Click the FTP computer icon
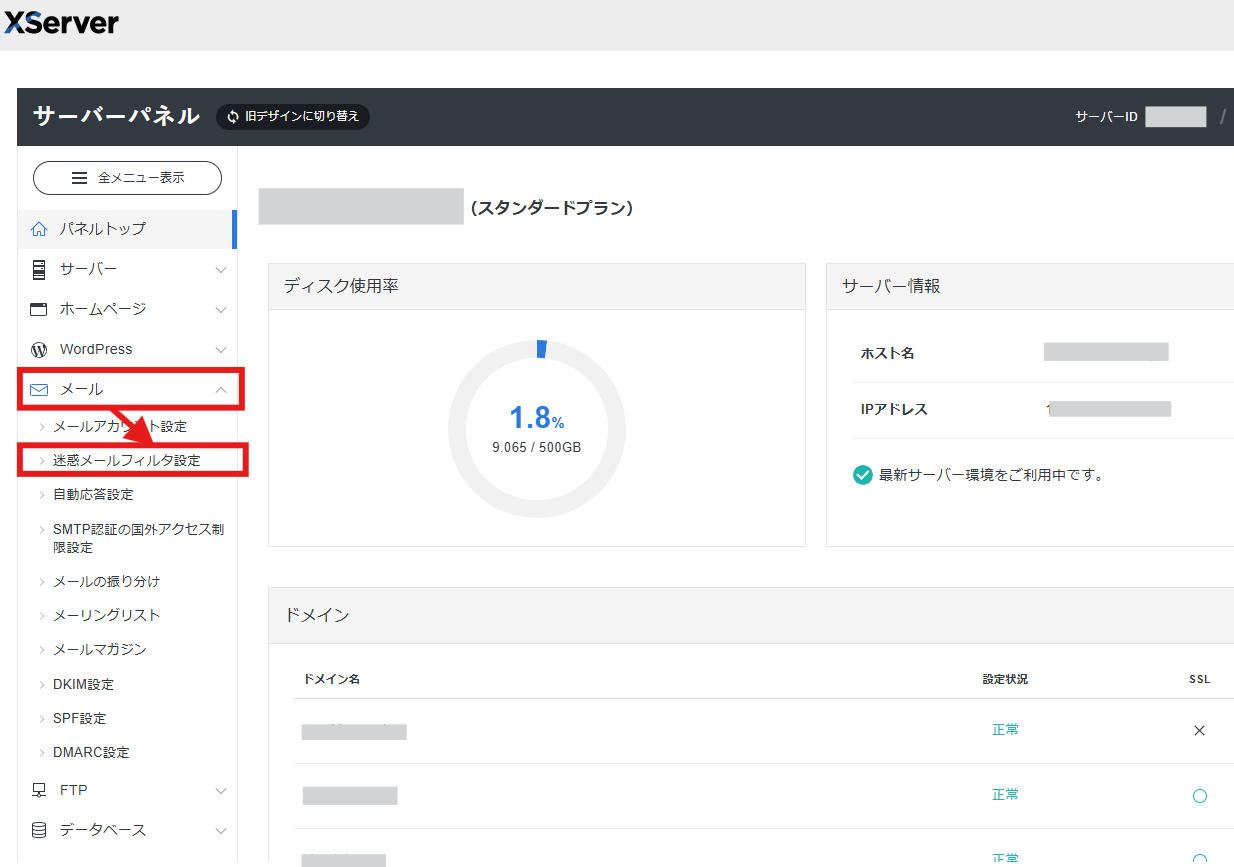Screen dimensions: 1234x867 [39, 790]
